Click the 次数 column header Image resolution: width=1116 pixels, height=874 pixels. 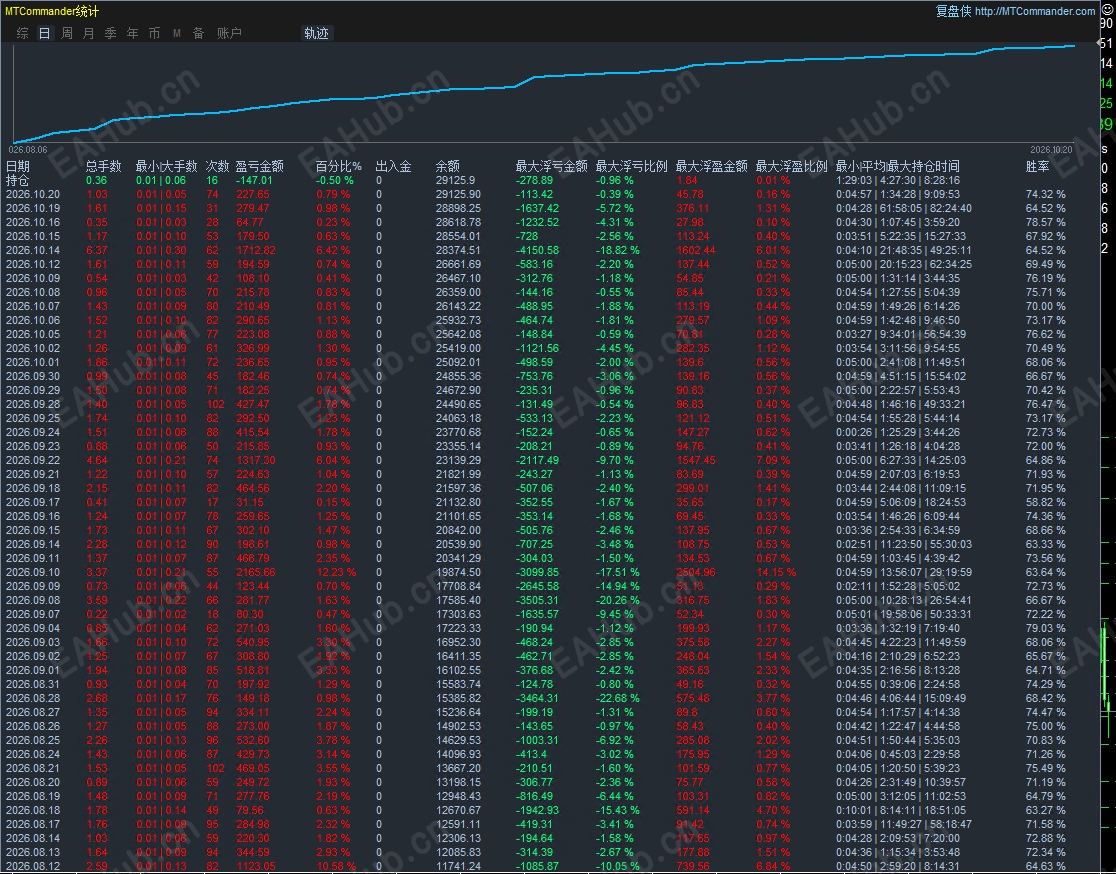tap(218, 167)
